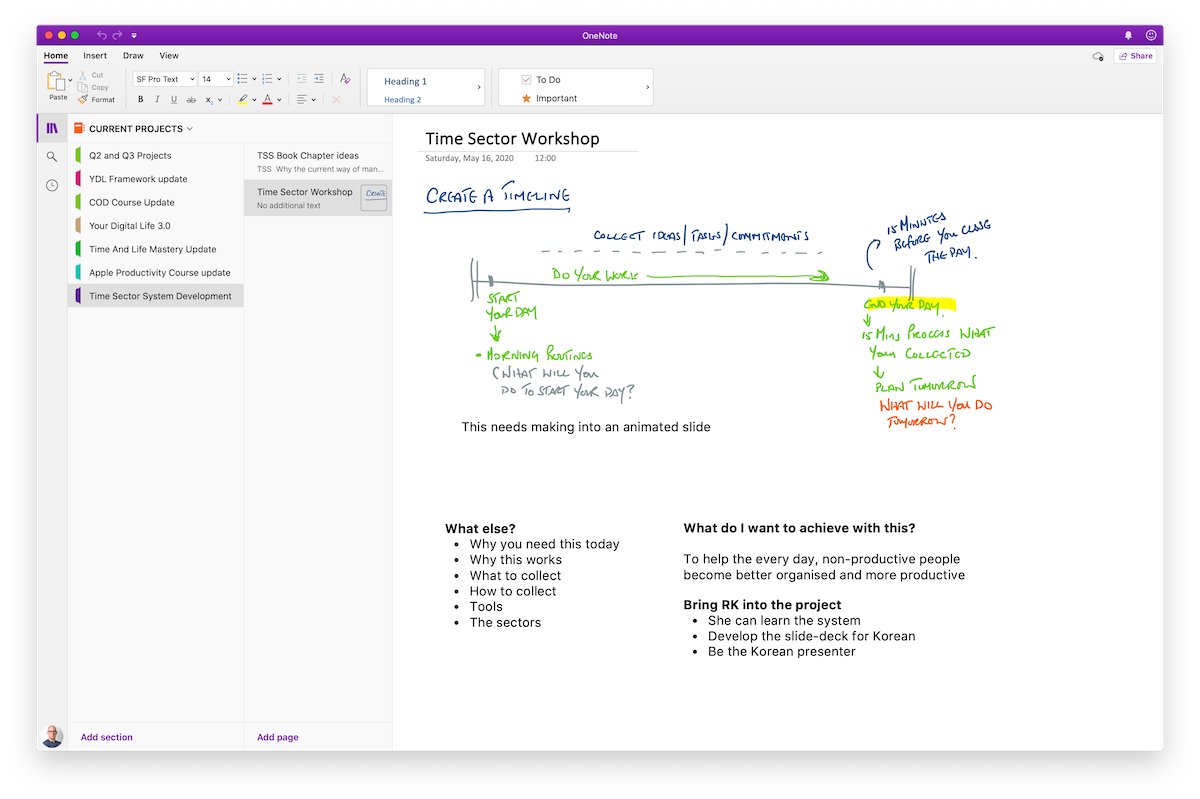
Task: Decrease the indent level
Action: (301, 79)
